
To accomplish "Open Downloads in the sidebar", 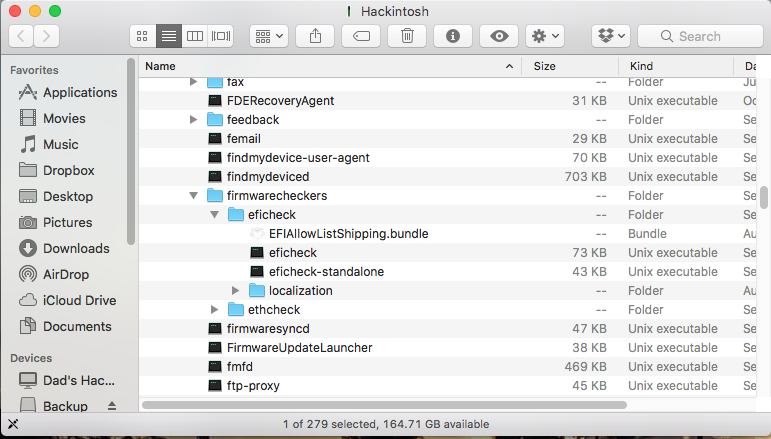I will point(64,249).
